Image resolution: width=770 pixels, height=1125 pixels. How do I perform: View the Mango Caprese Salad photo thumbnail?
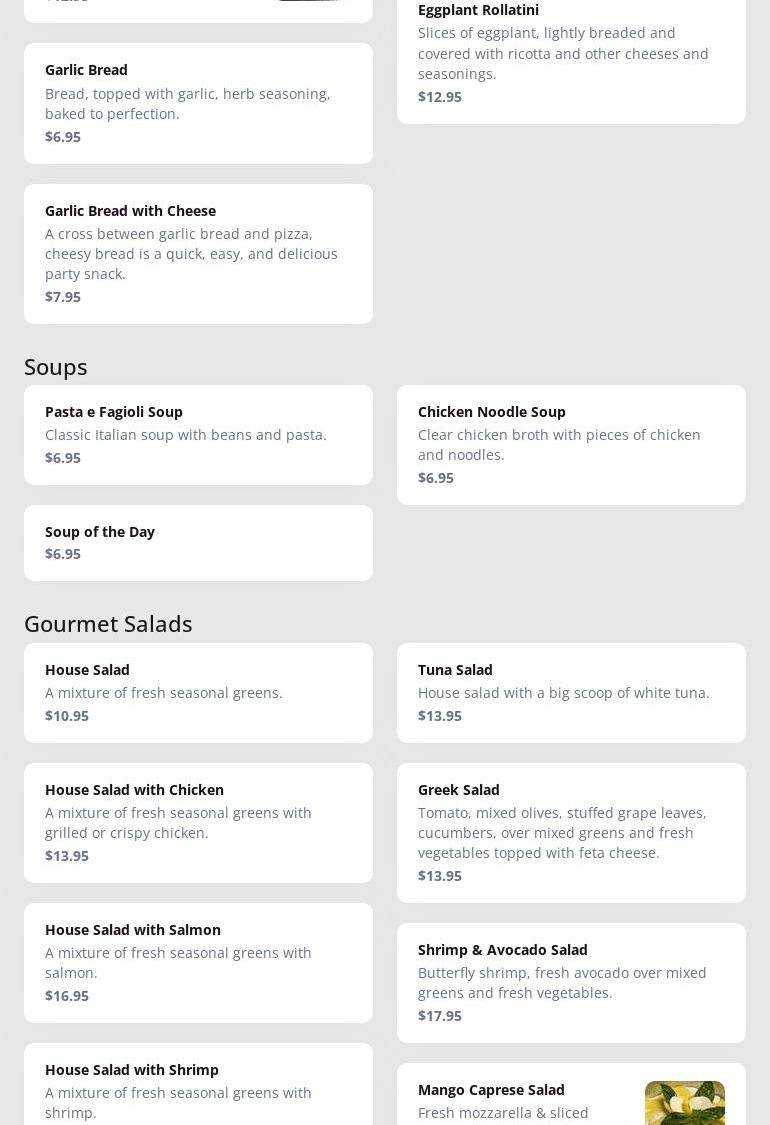684,1102
